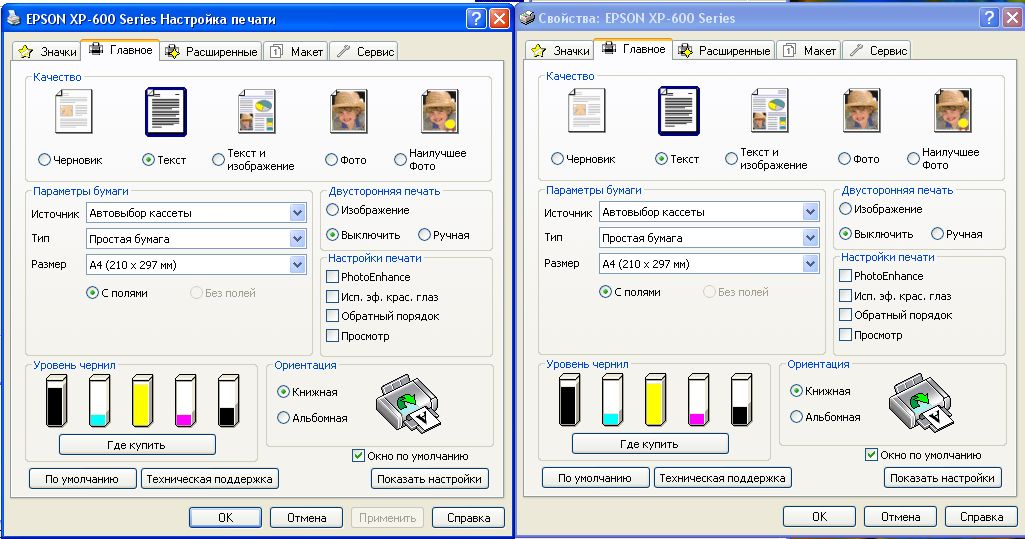
Task: Open Тип paper dropdown in Настройка печати window
Action: (x=196, y=238)
